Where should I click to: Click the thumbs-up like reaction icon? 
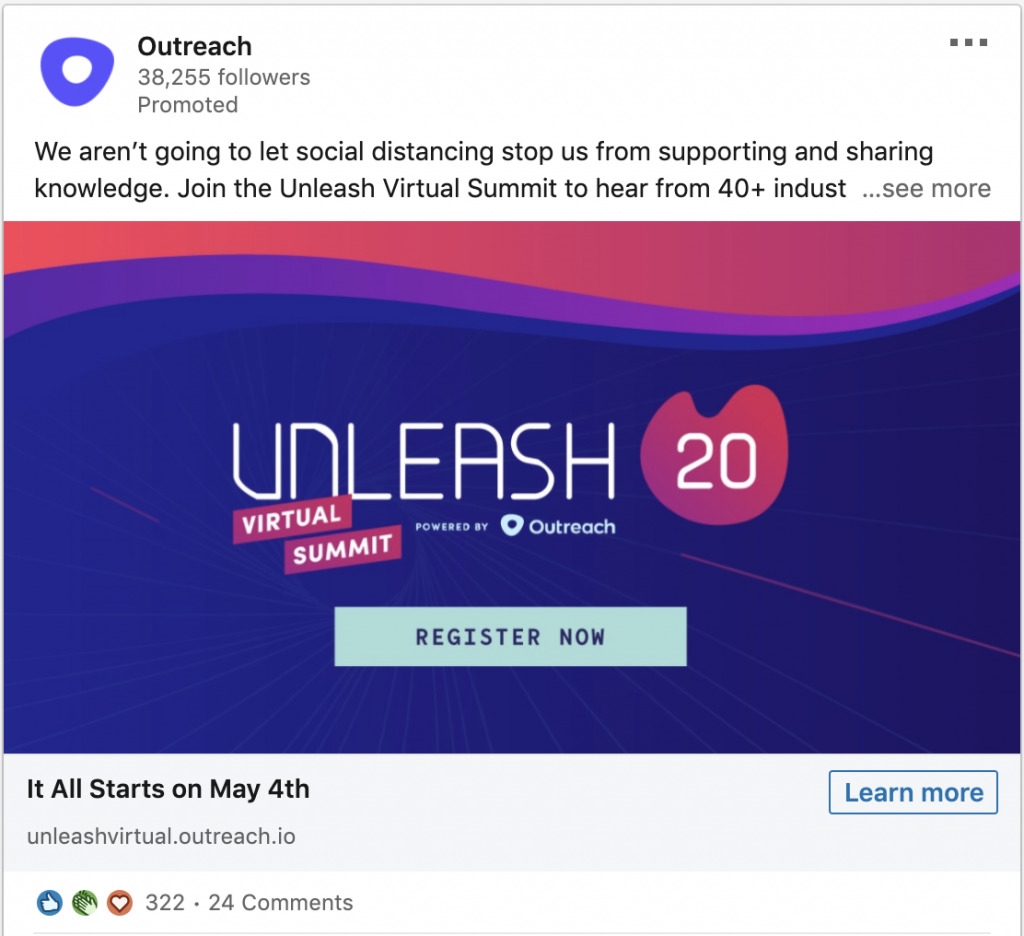coord(52,901)
